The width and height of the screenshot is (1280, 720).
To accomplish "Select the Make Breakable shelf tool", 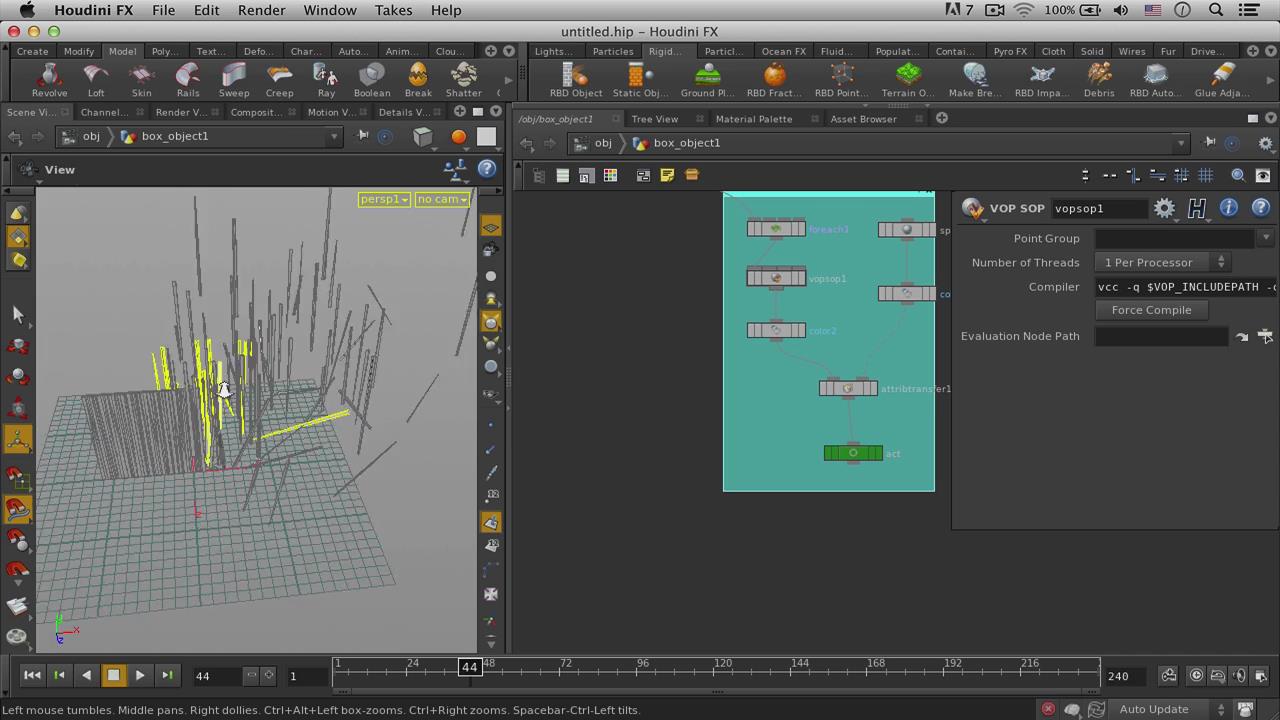I will click(x=975, y=80).
